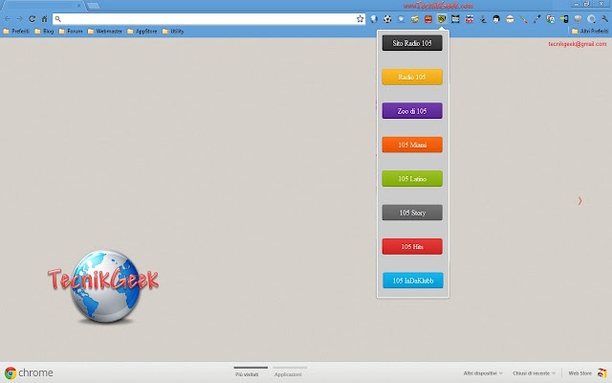612x383 pixels.
Task: Open the Forum bookmarks folder
Action: (x=71, y=31)
